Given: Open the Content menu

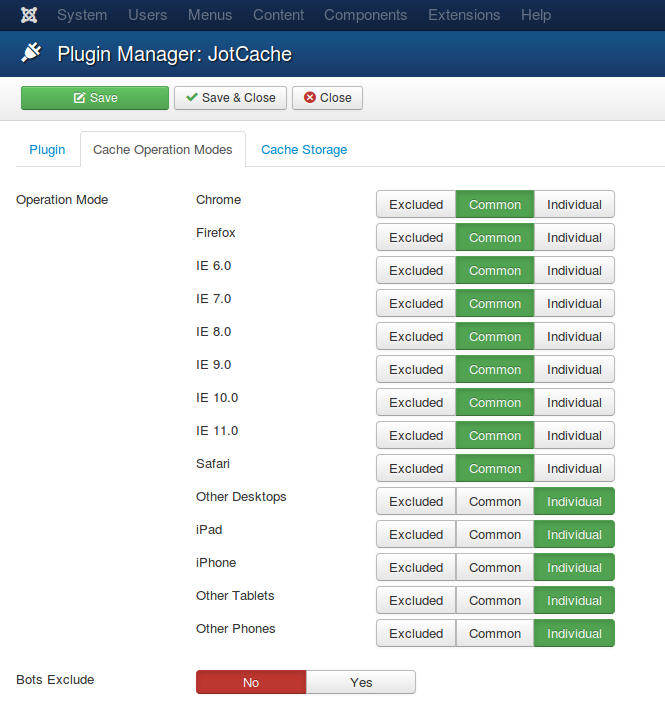Looking at the screenshot, I should [x=278, y=15].
